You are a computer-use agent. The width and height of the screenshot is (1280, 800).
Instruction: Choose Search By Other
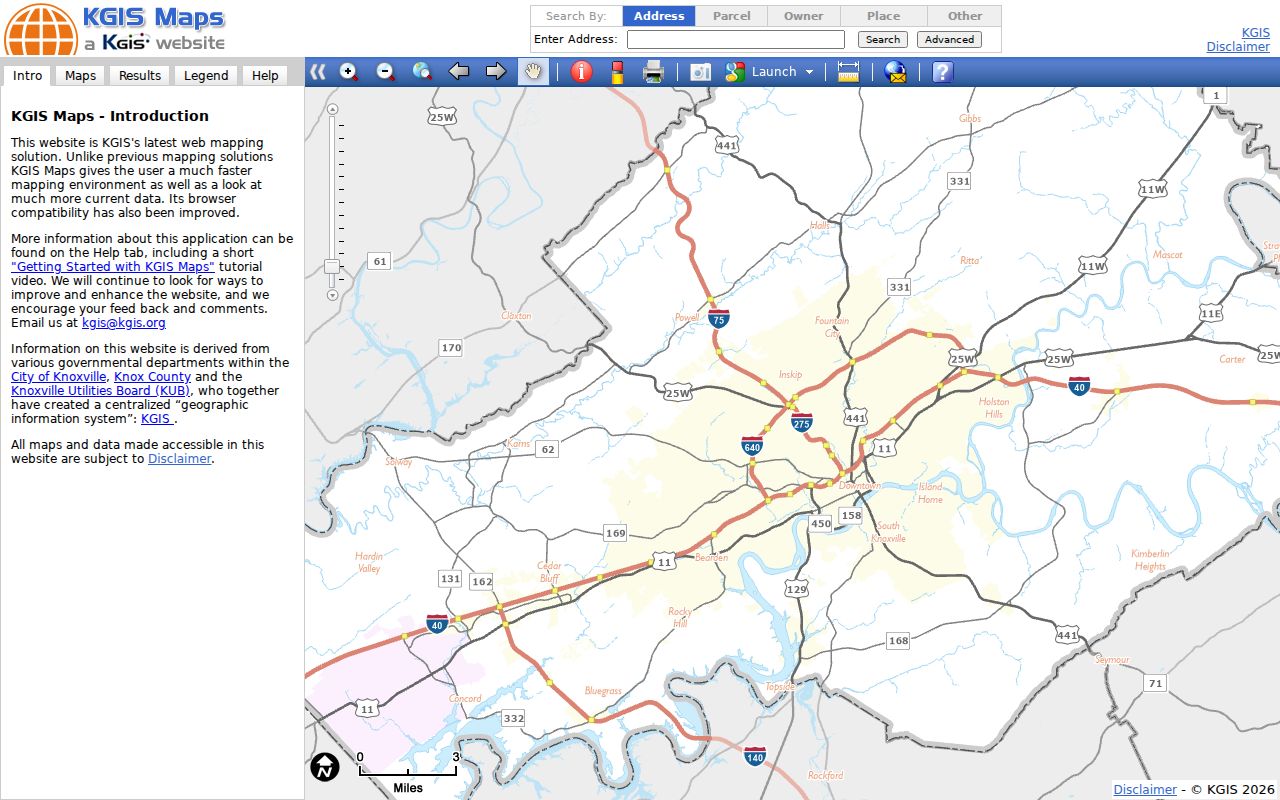point(965,16)
